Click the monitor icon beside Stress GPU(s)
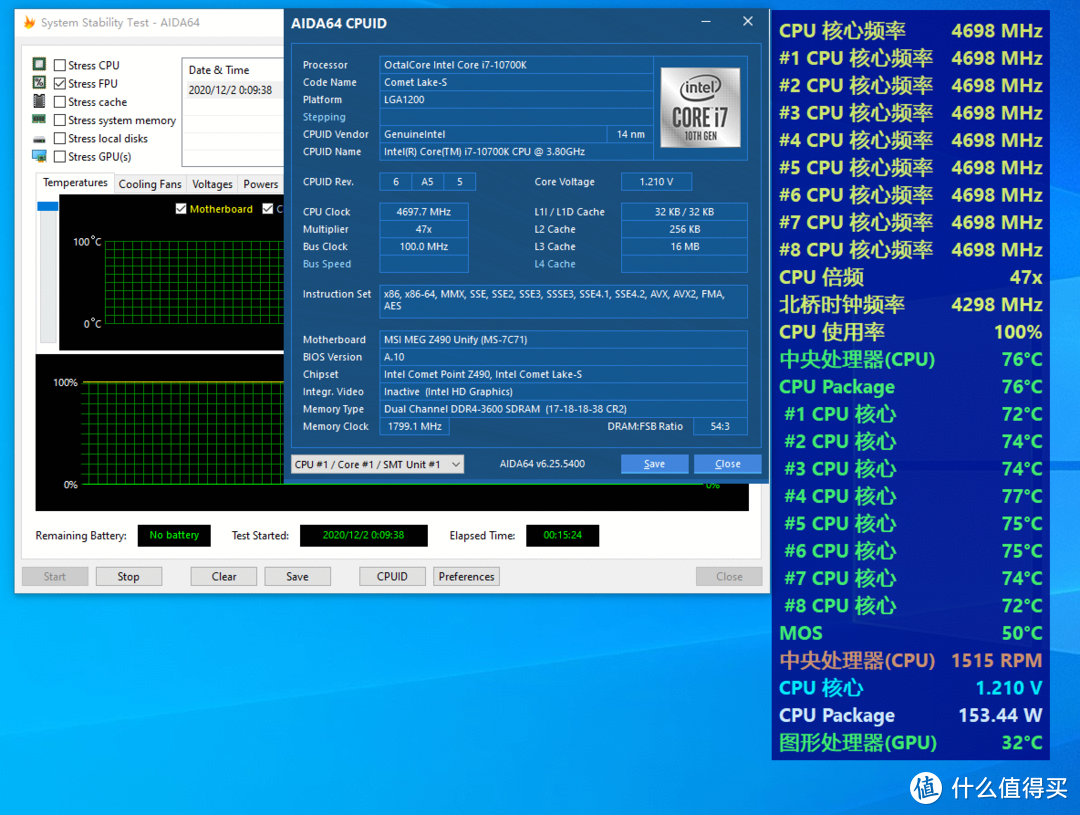The image size is (1080, 815). 39,156
